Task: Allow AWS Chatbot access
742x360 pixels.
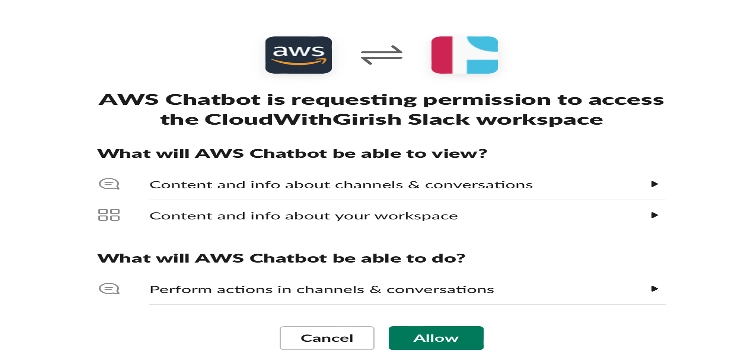Action: pyautogui.click(x=436, y=338)
